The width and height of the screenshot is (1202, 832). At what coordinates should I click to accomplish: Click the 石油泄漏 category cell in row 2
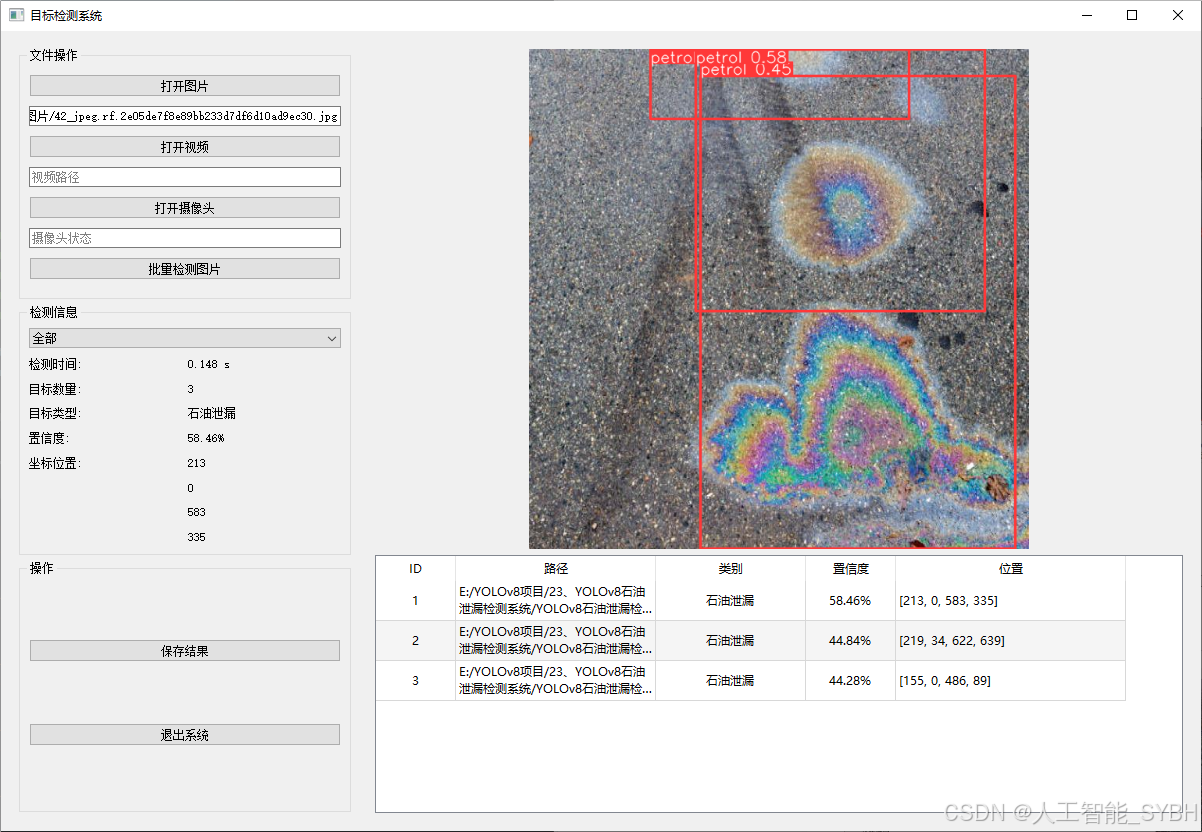click(x=730, y=641)
